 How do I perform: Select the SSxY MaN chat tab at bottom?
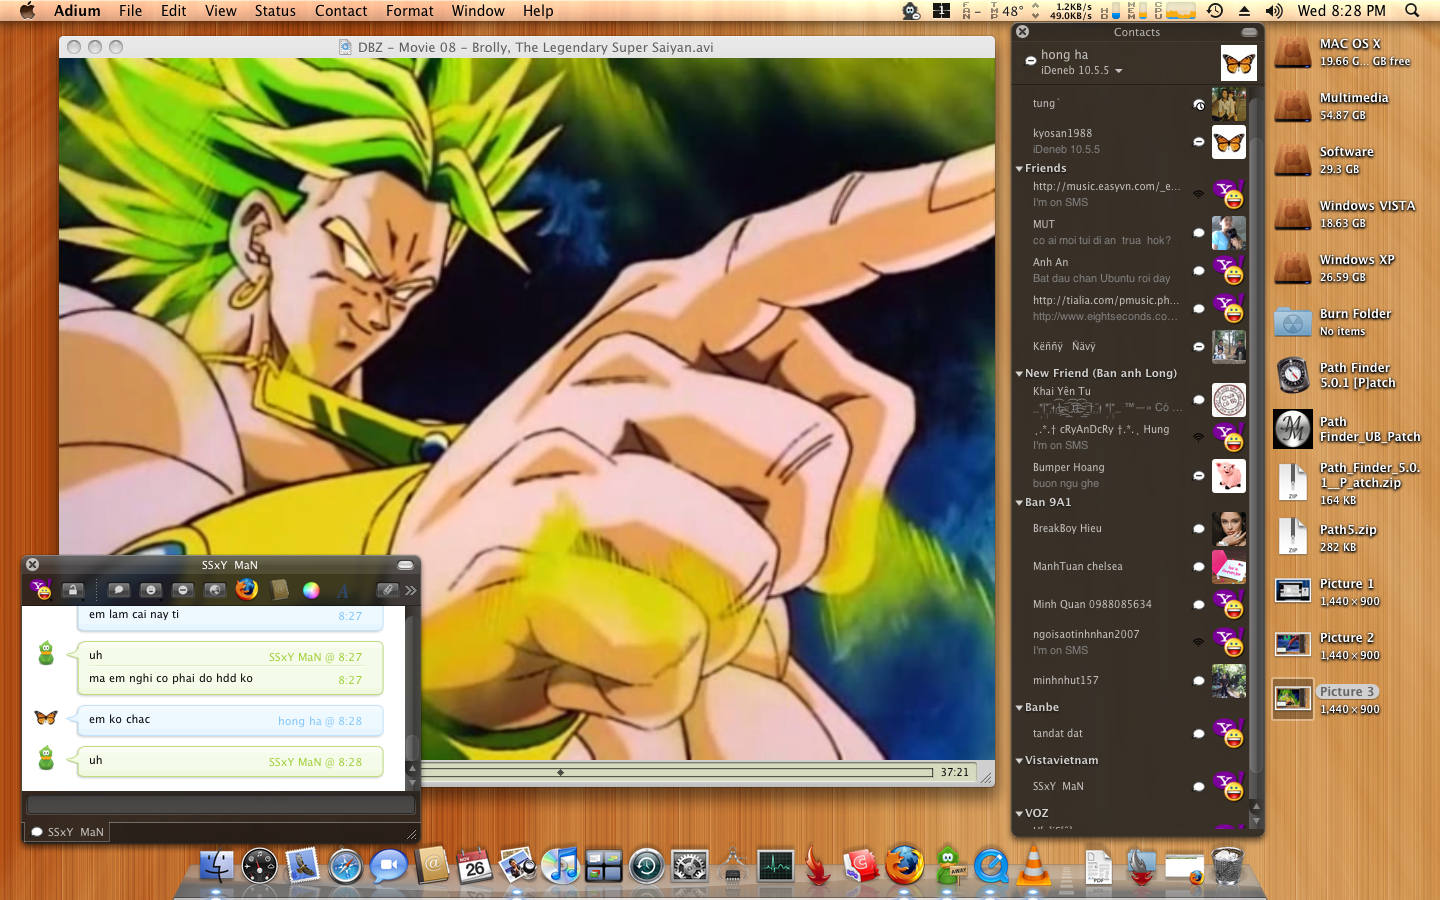[66, 832]
